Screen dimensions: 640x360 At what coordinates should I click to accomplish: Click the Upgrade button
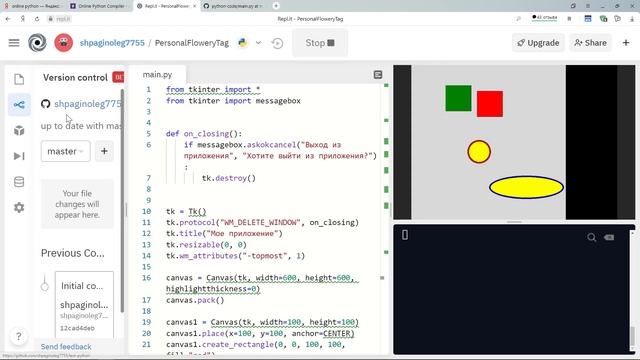[x=538, y=43]
